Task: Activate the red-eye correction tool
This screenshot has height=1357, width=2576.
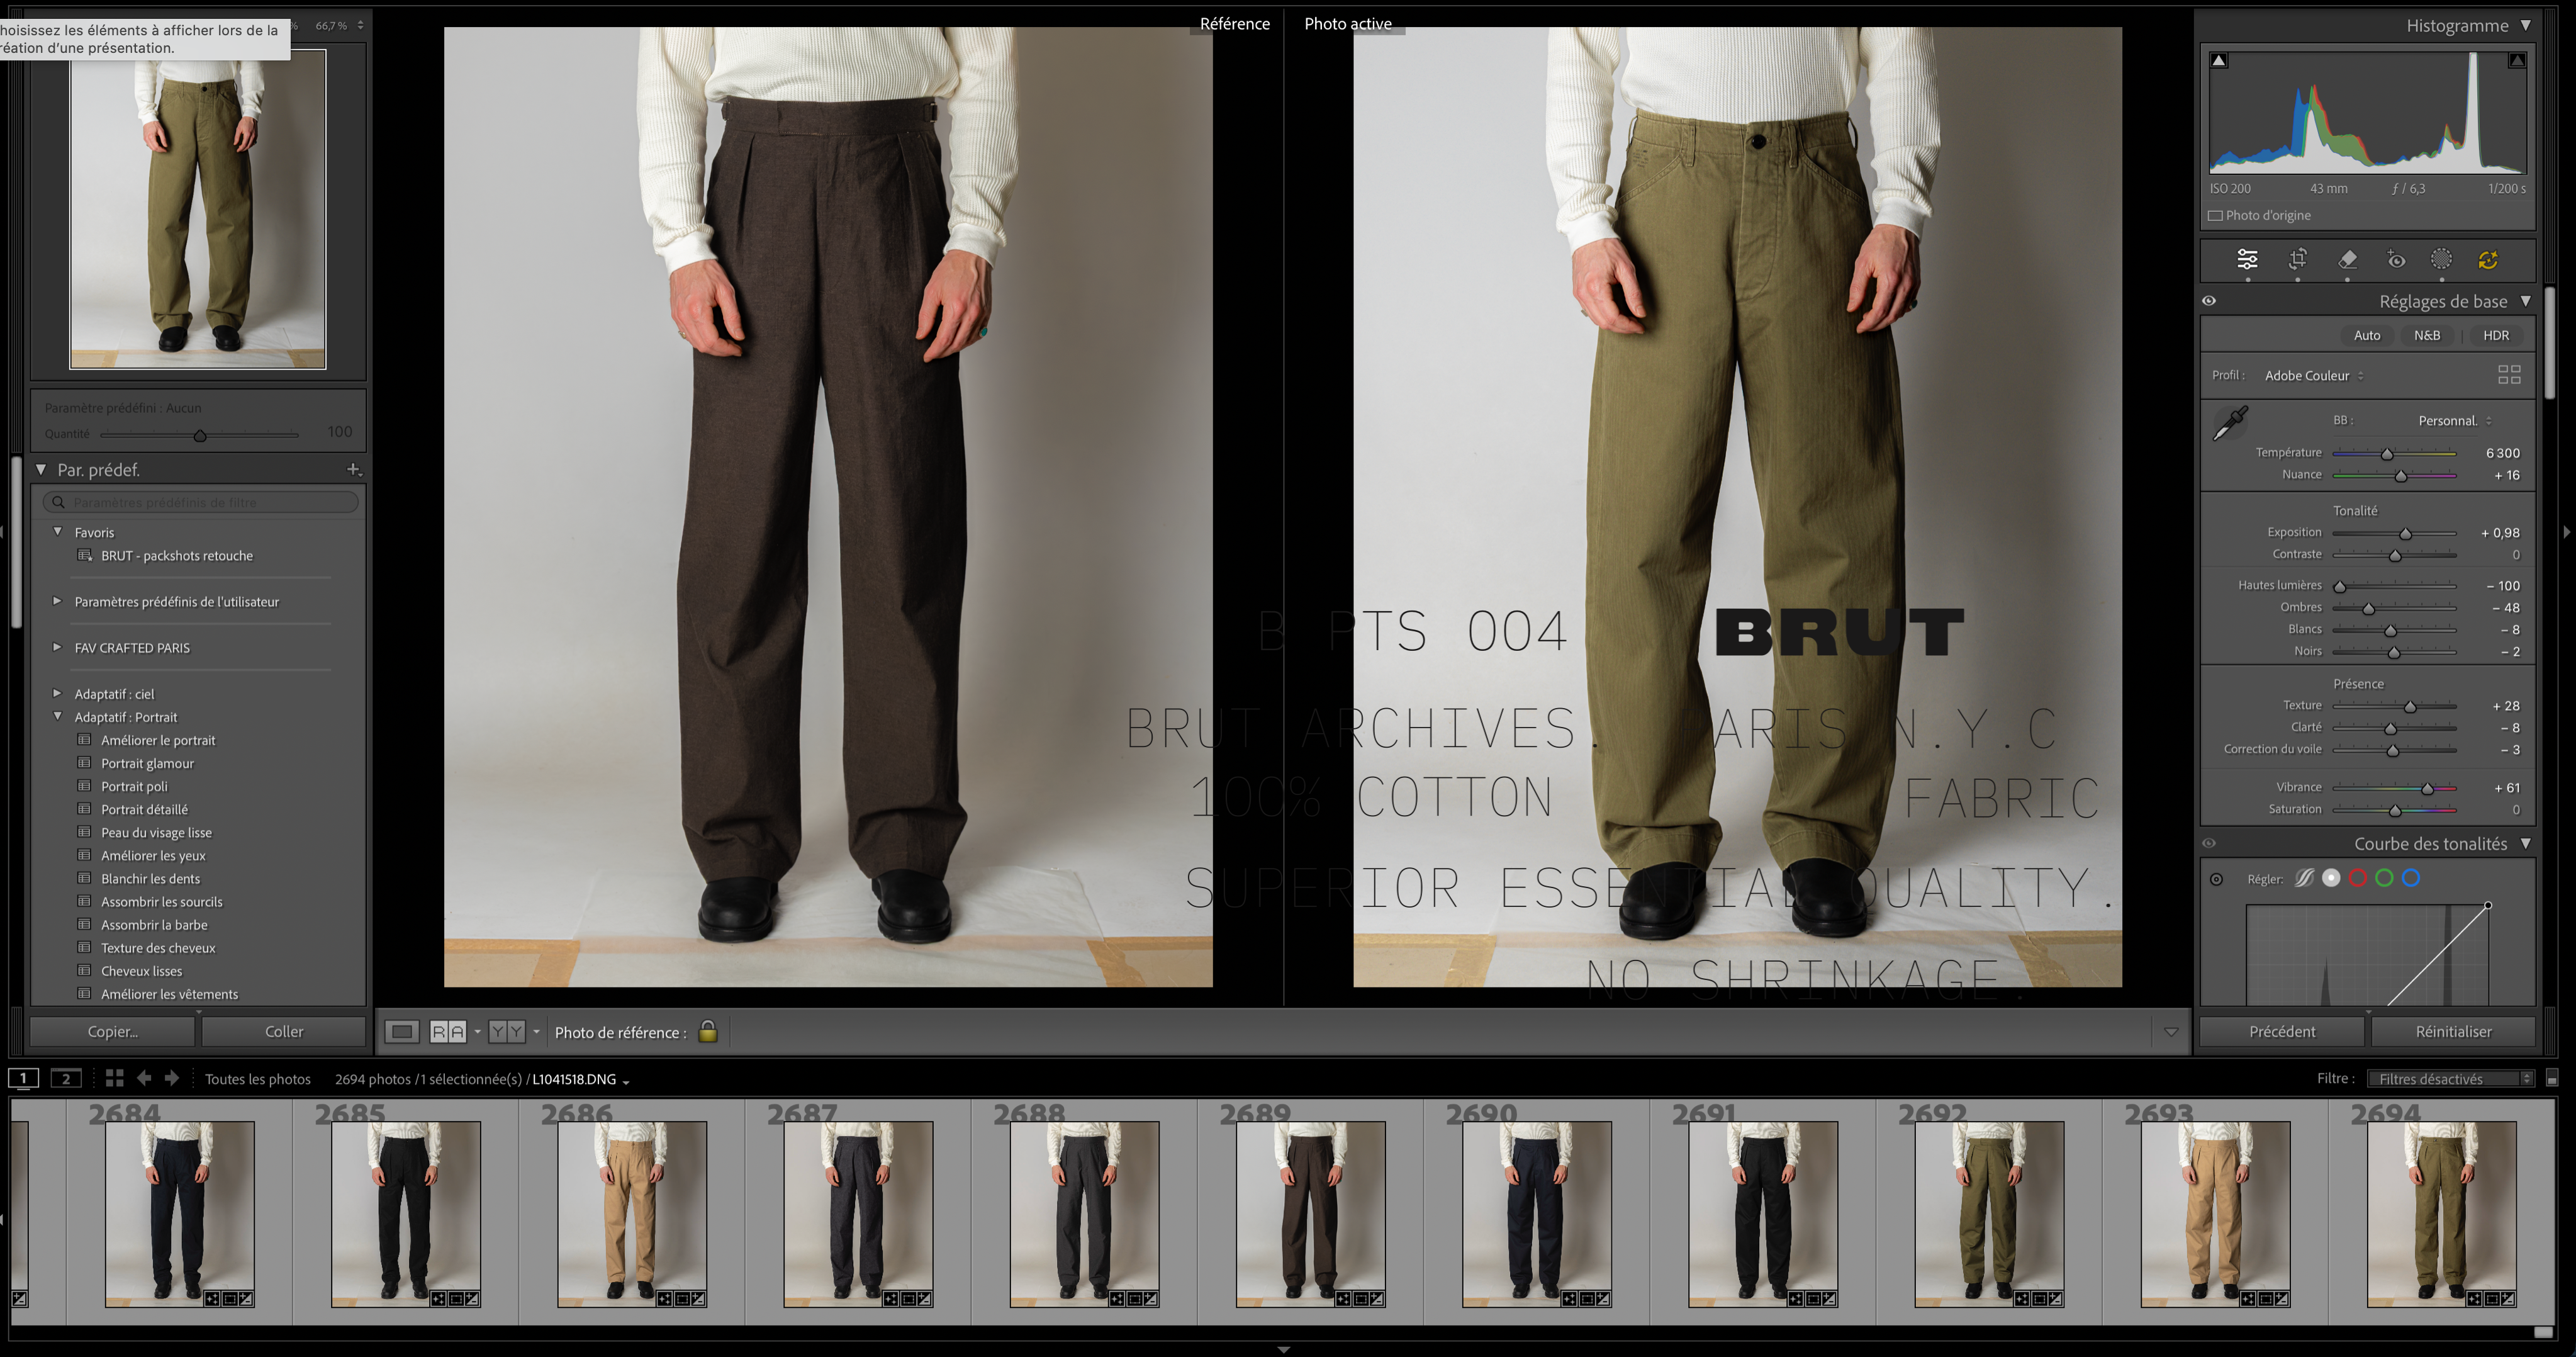Action: click(2396, 260)
